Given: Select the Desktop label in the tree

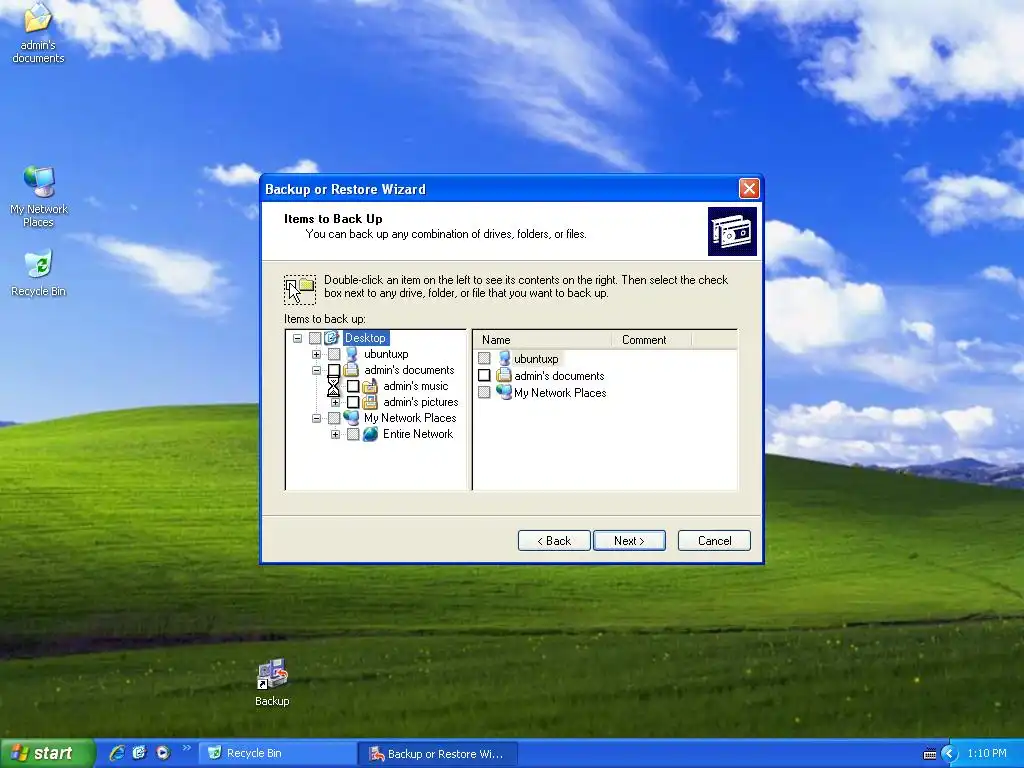Looking at the screenshot, I should tap(366, 338).
